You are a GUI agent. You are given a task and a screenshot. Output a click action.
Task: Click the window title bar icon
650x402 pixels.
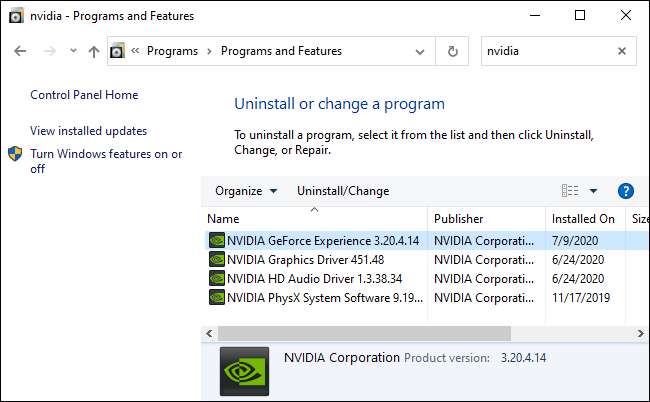click(x=16, y=16)
